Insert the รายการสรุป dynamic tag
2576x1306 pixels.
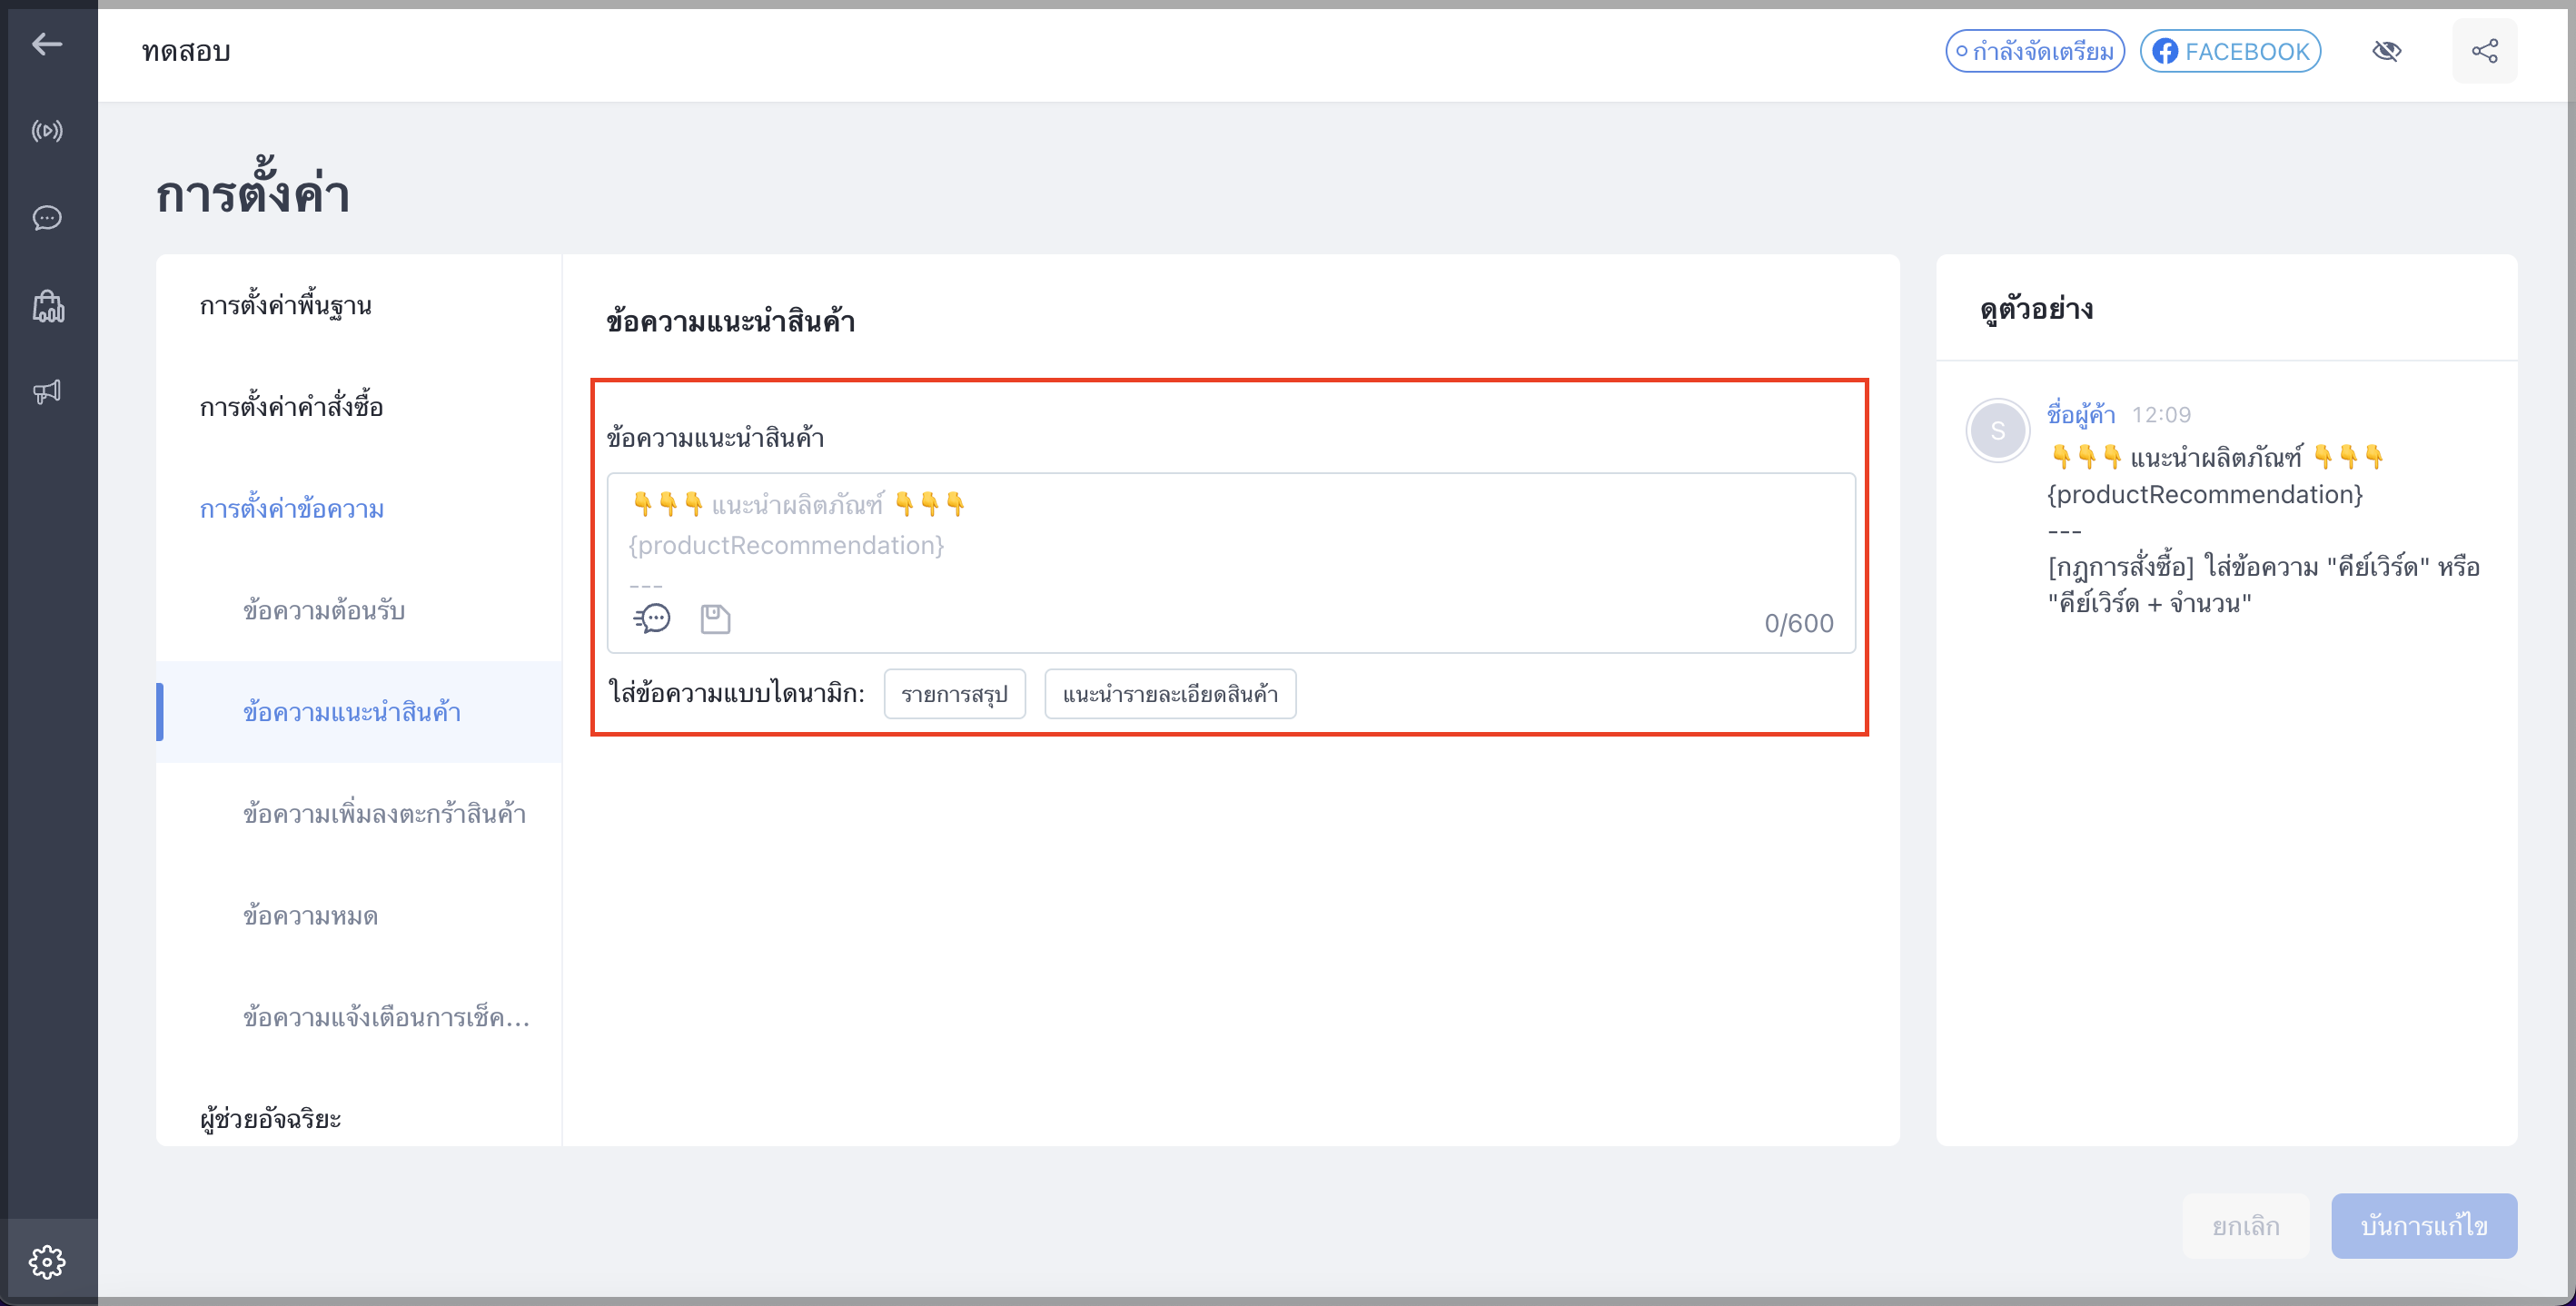click(x=955, y=694)
